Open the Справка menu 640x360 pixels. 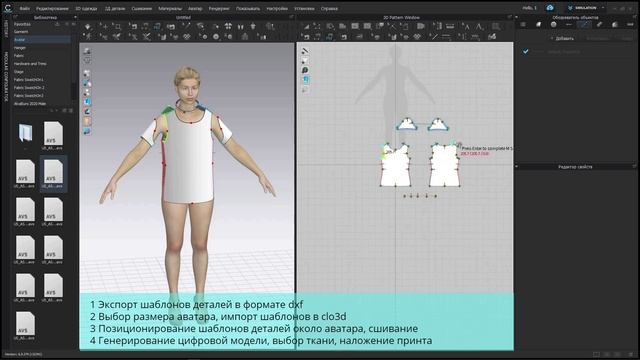tap(329, 8)
